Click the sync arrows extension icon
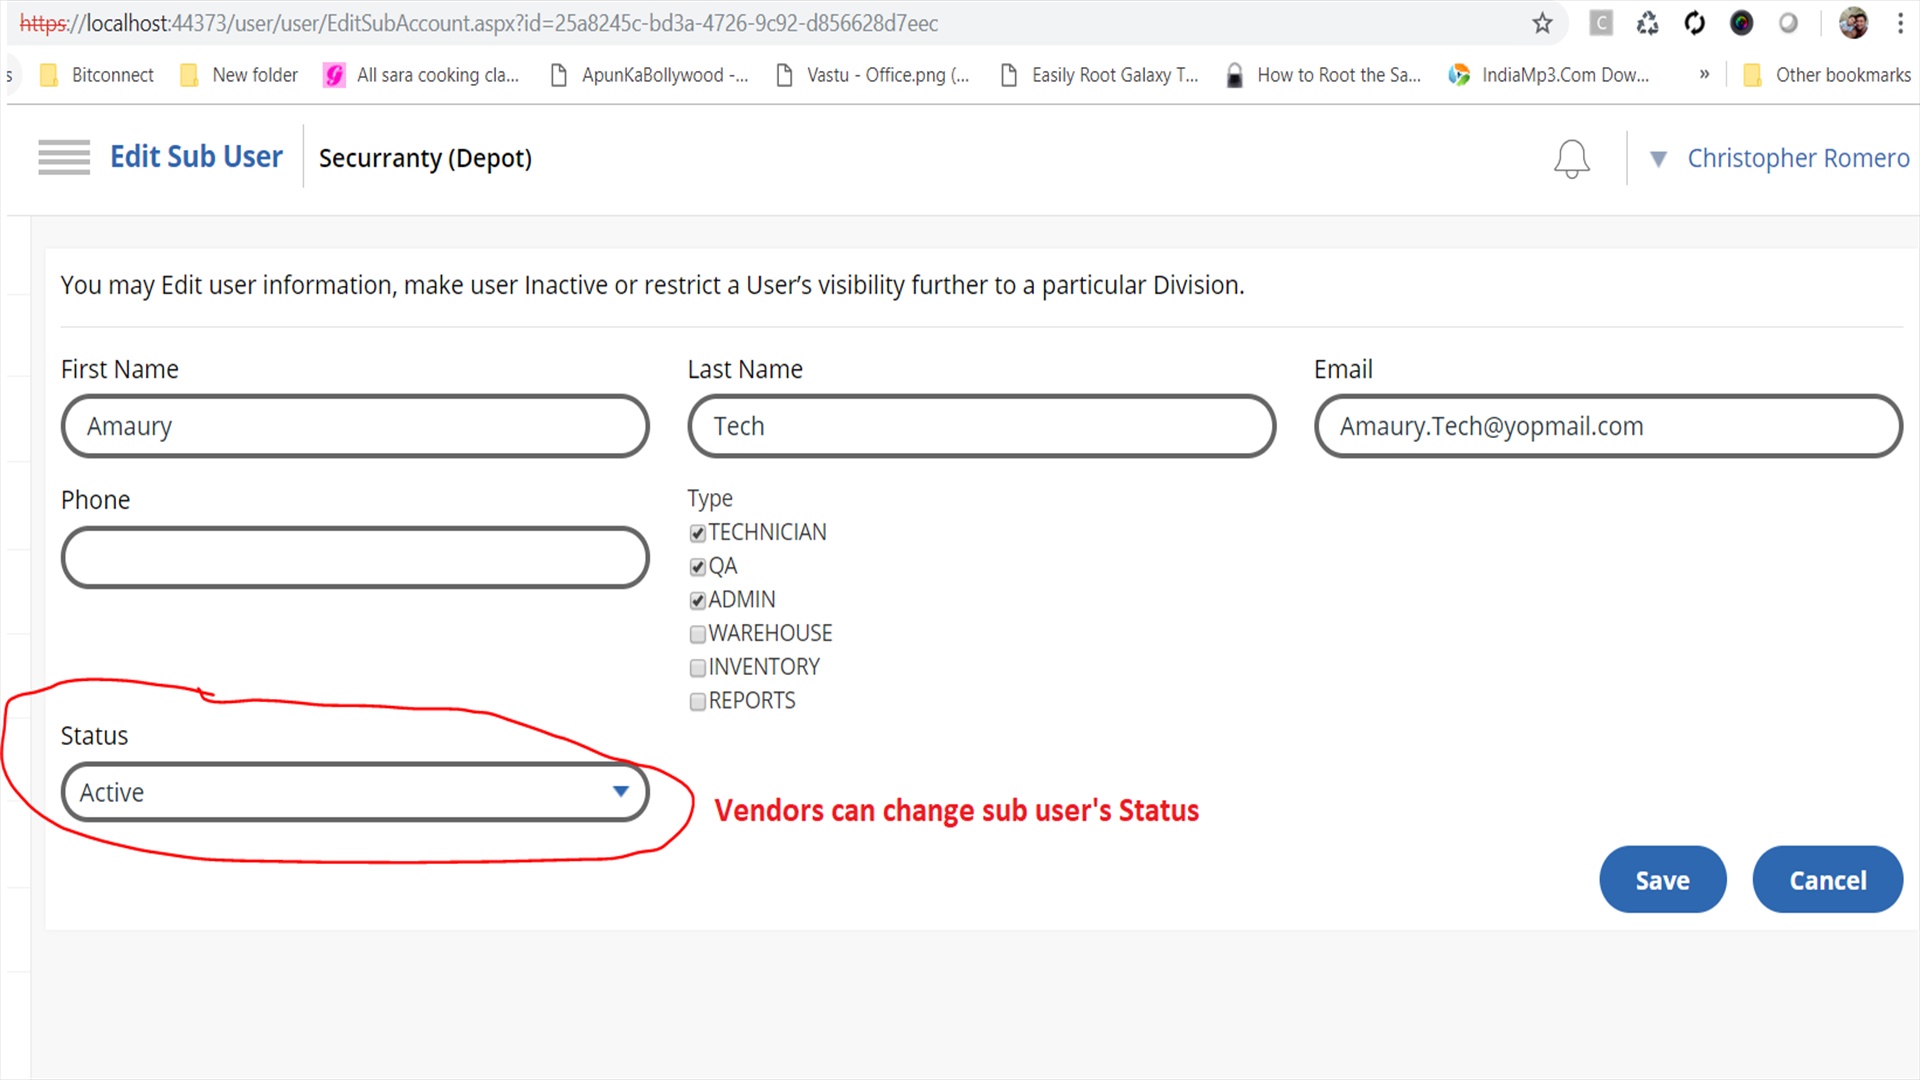1920x1080 pixels. point(1694,23)
